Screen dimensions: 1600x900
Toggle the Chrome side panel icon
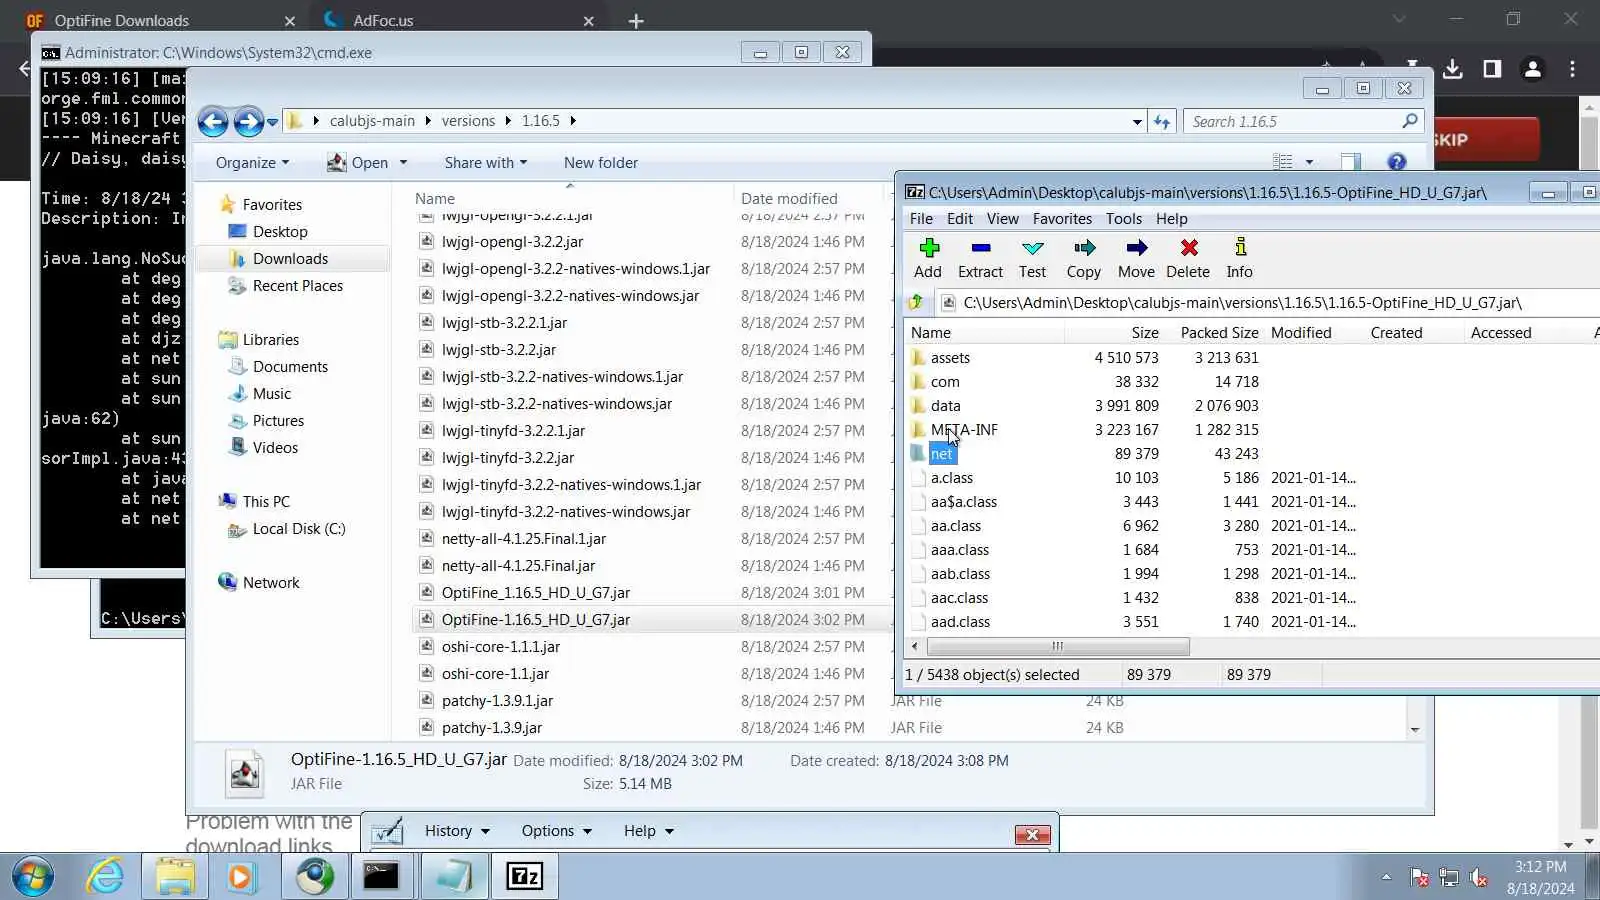point(1492,69)
